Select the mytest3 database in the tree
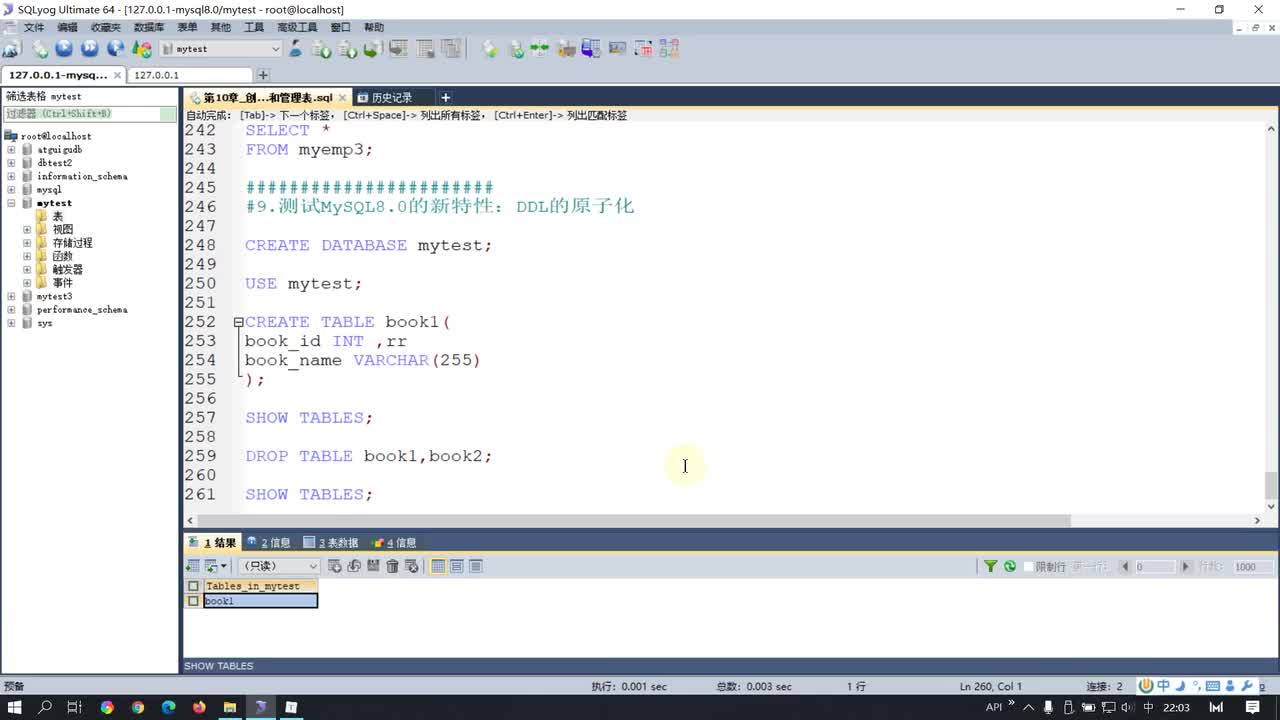 pos(54,297)
